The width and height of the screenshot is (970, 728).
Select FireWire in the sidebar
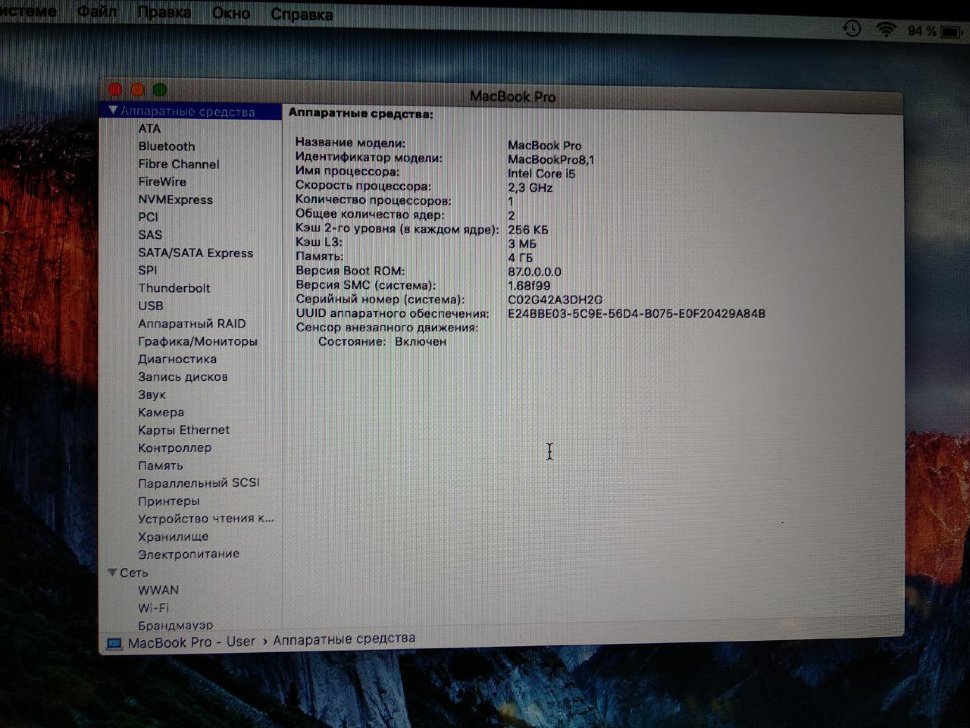tap(162, 182)
